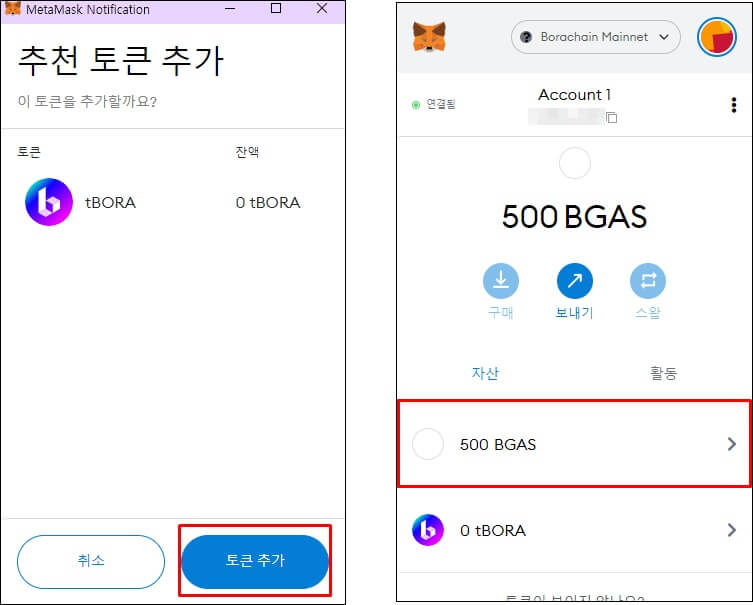Open the Borachain Mainnet network dropdown
This screenshot has height=605, width=753.
click(595, 37)
